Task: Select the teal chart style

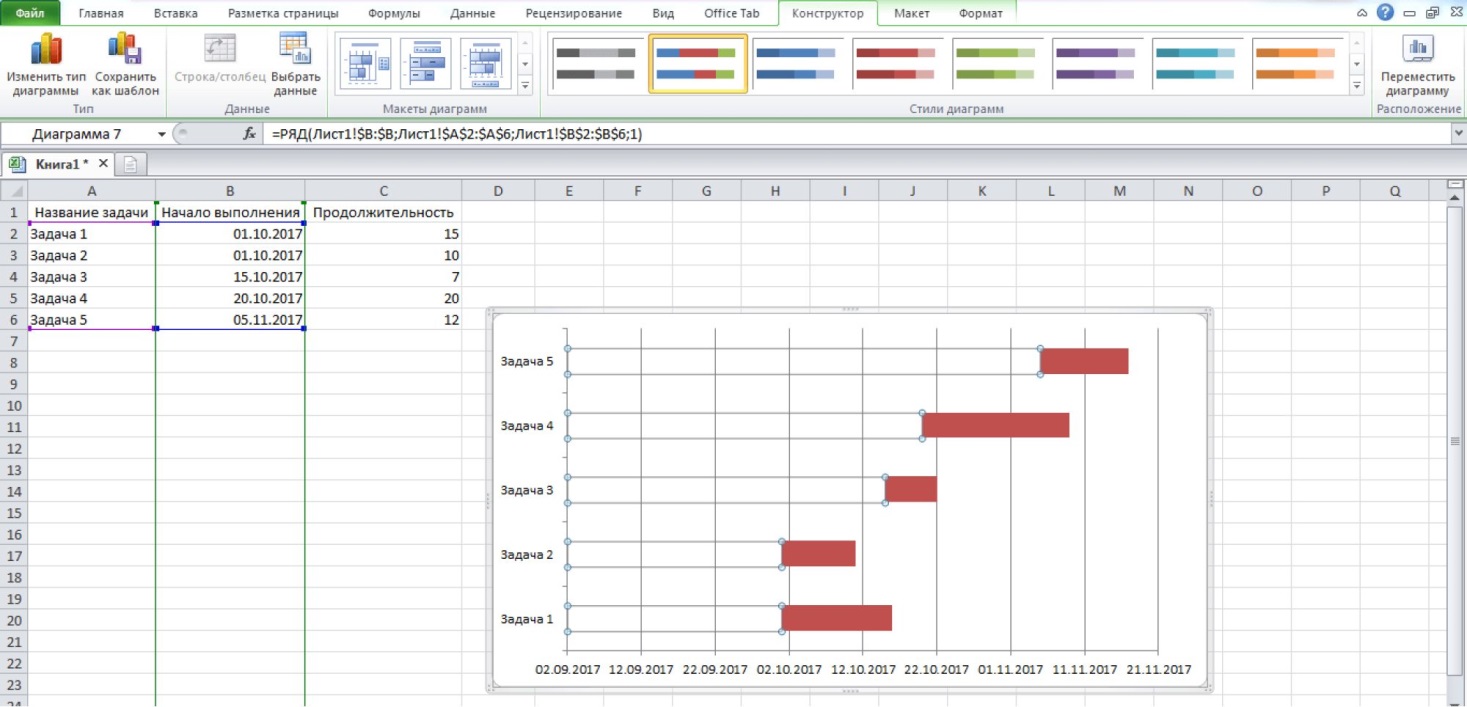Action: [x=1197, y=64]
